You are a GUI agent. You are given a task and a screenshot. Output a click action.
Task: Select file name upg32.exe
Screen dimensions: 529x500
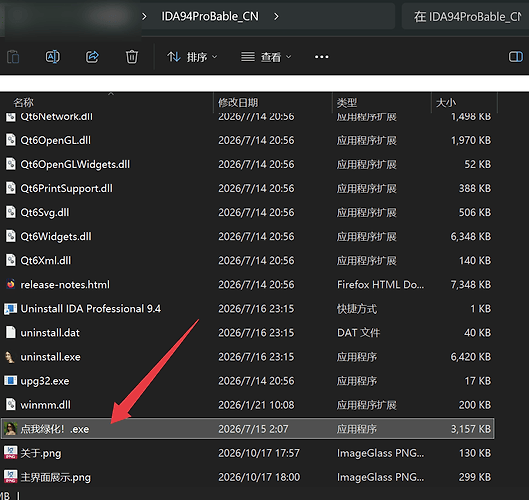coord(45,381)
